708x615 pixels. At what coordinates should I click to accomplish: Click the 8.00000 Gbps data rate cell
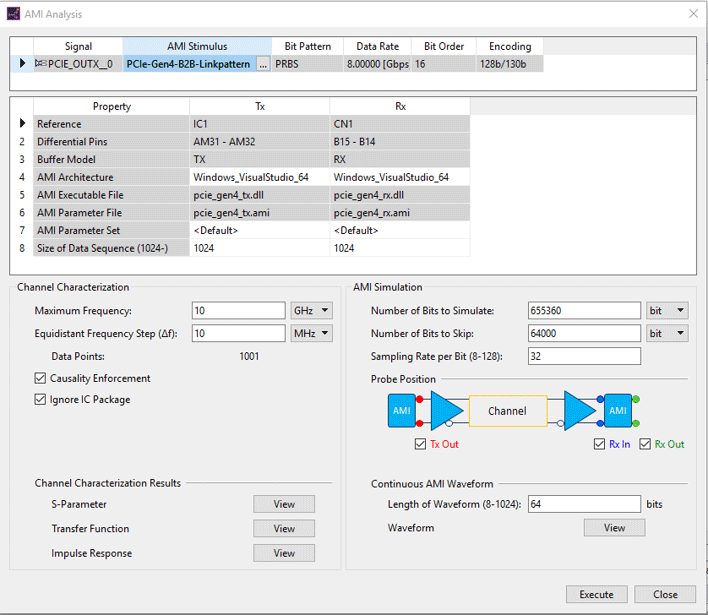377,64
